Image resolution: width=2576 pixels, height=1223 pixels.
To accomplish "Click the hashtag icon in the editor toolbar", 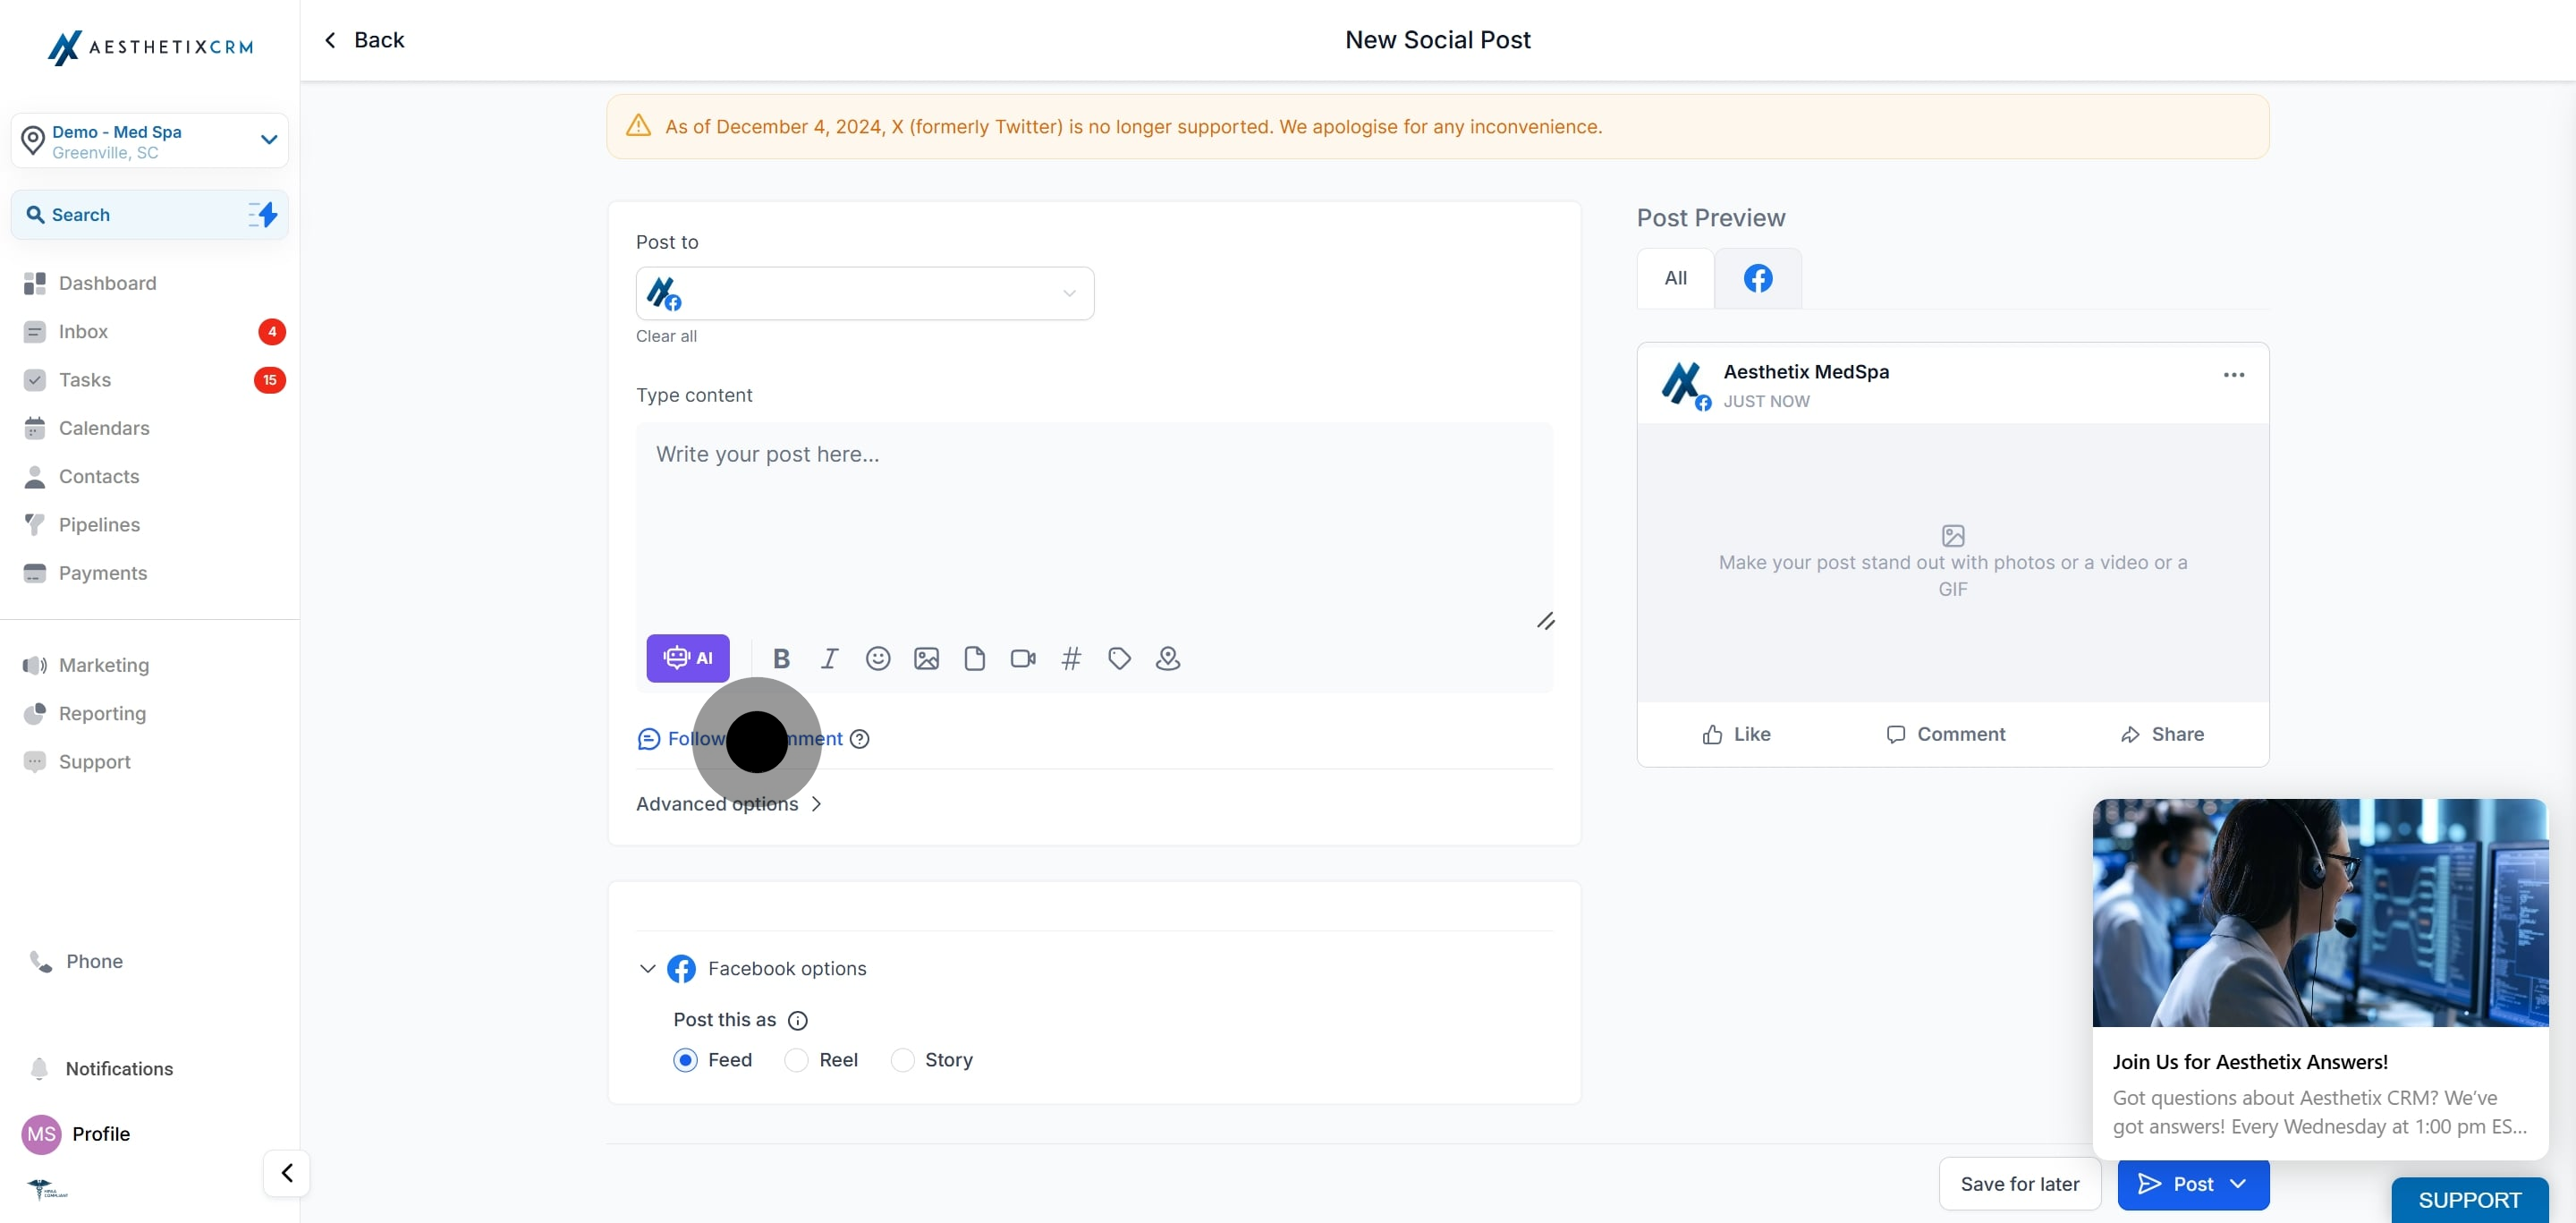I will click(1071, 658).
